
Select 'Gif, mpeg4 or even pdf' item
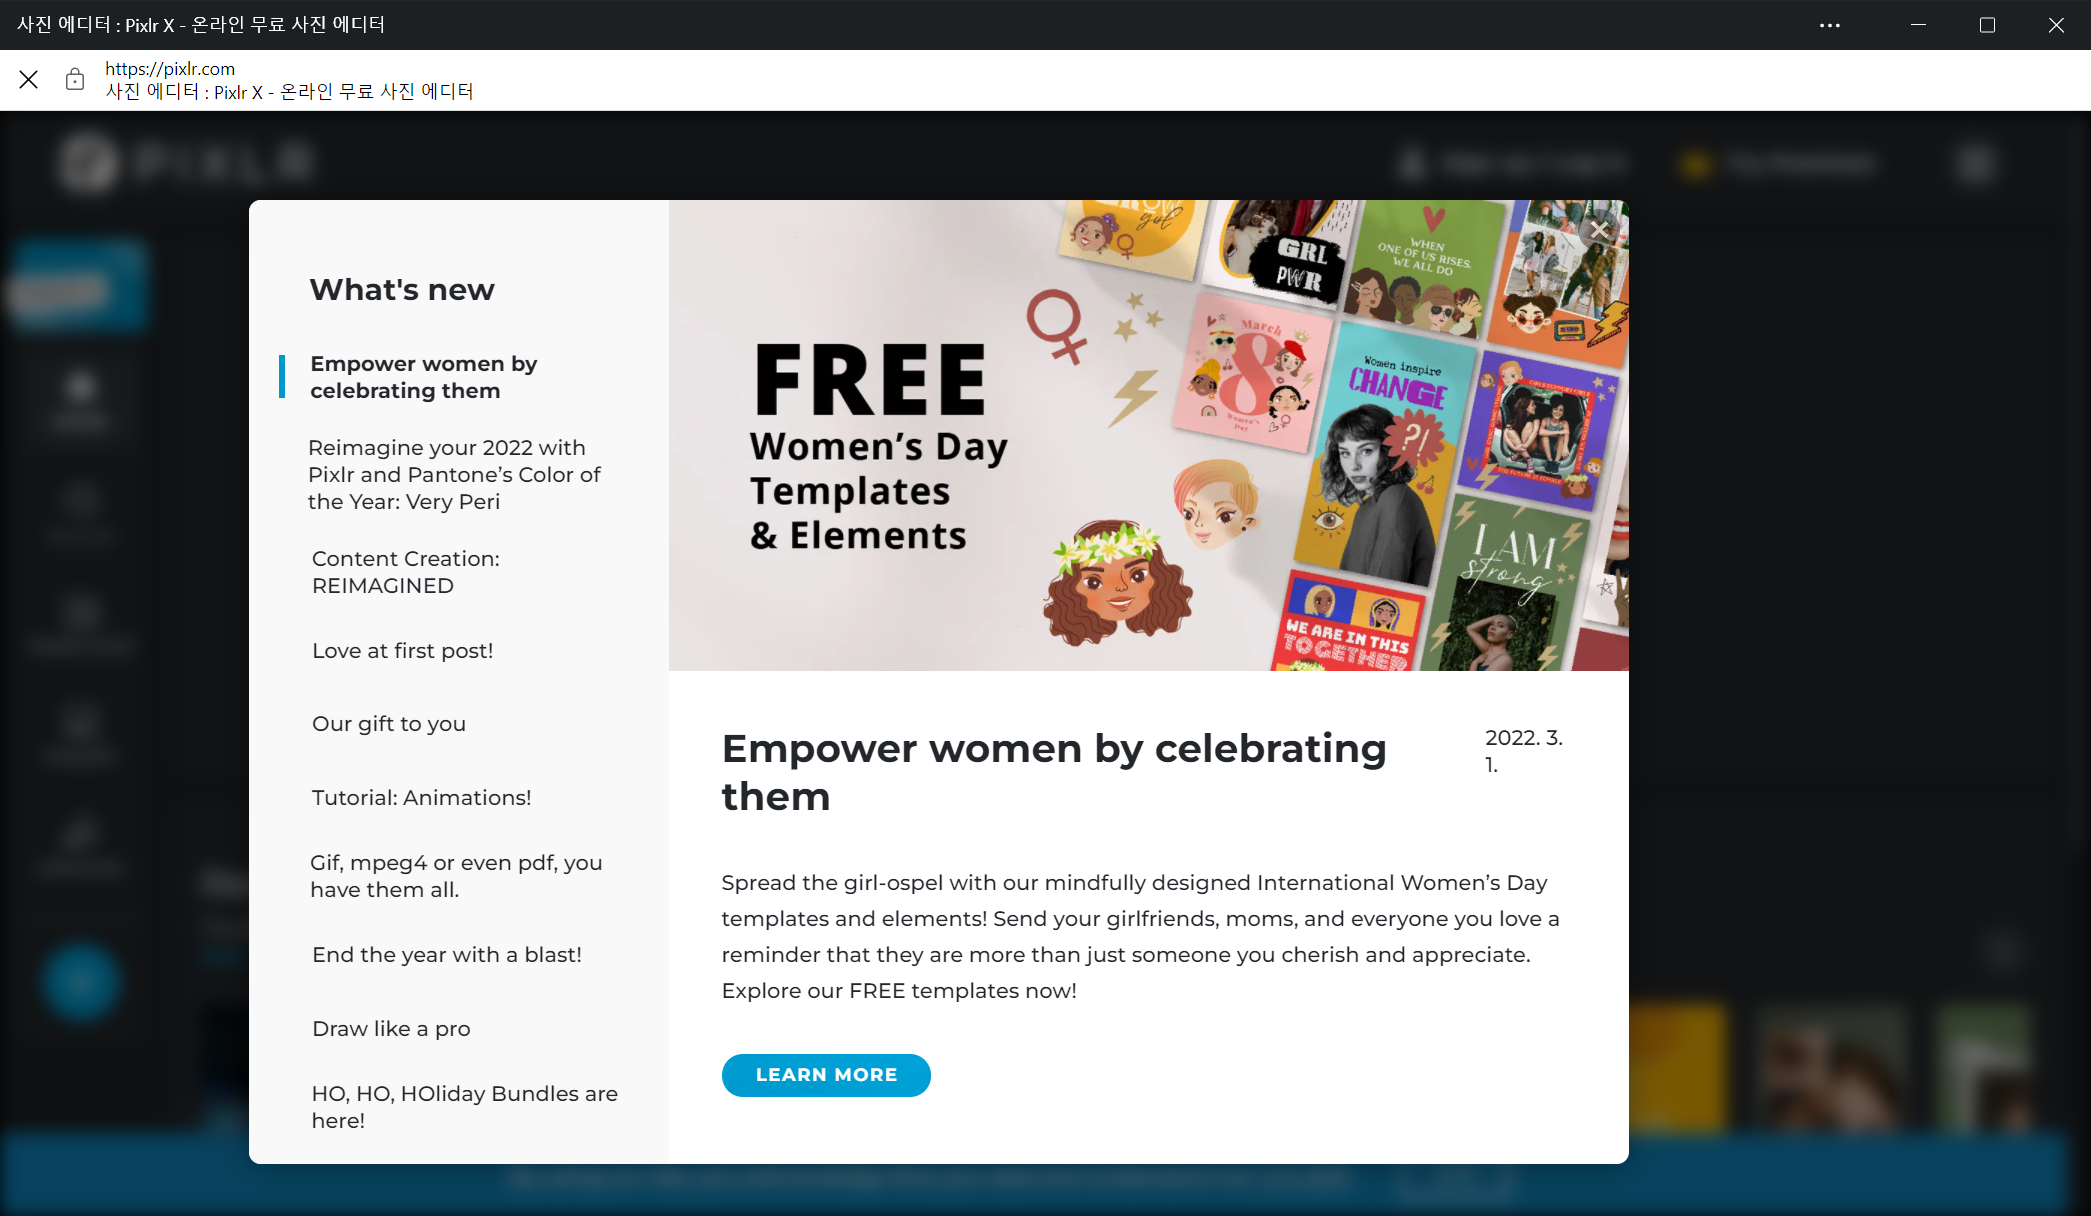pos(456,876)
